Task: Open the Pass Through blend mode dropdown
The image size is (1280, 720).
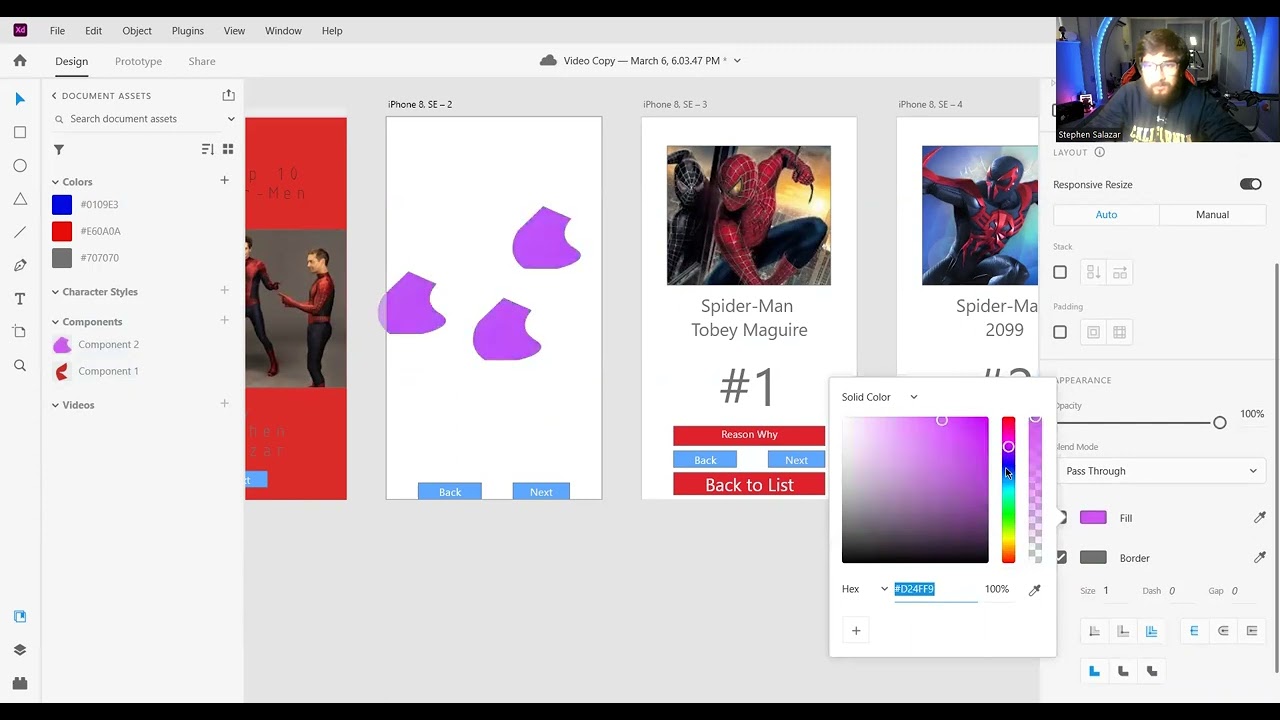Action: pyautogui.click(x=1160, y=471)
